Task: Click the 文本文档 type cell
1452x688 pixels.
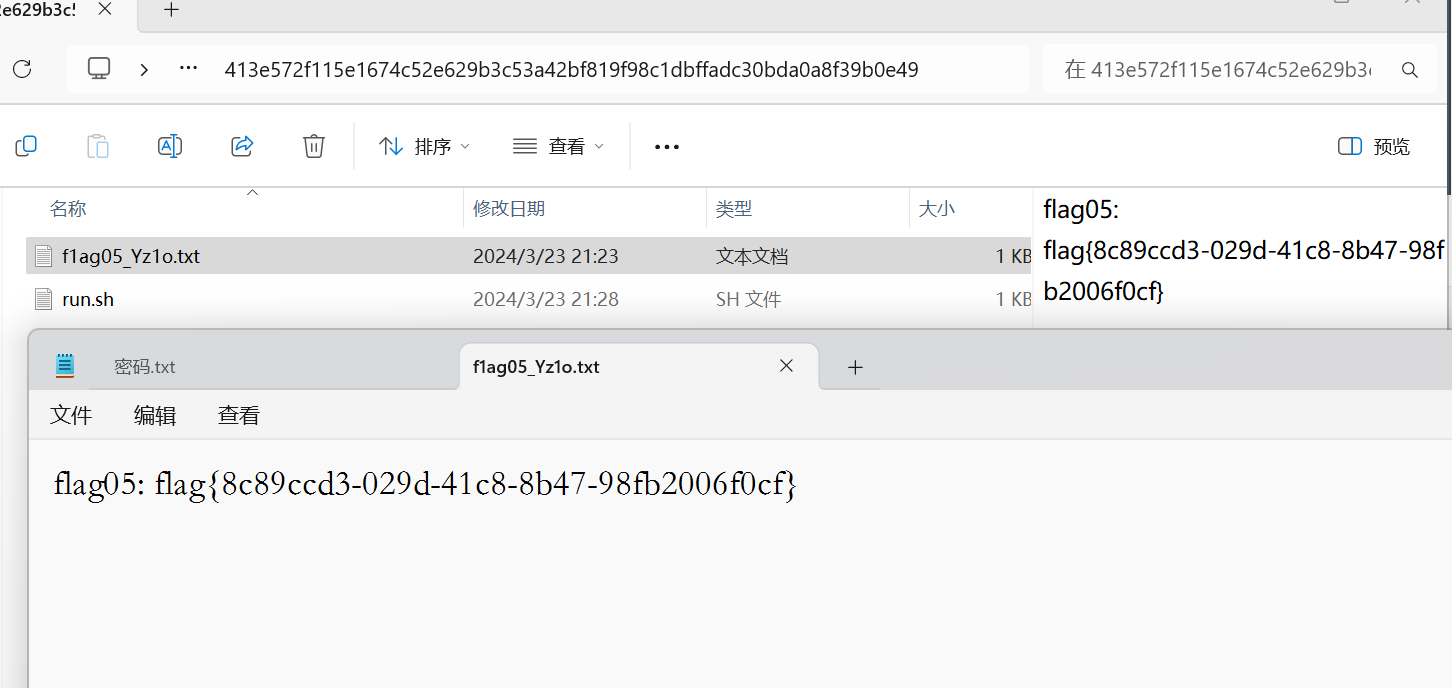Action: click(752, 256)
